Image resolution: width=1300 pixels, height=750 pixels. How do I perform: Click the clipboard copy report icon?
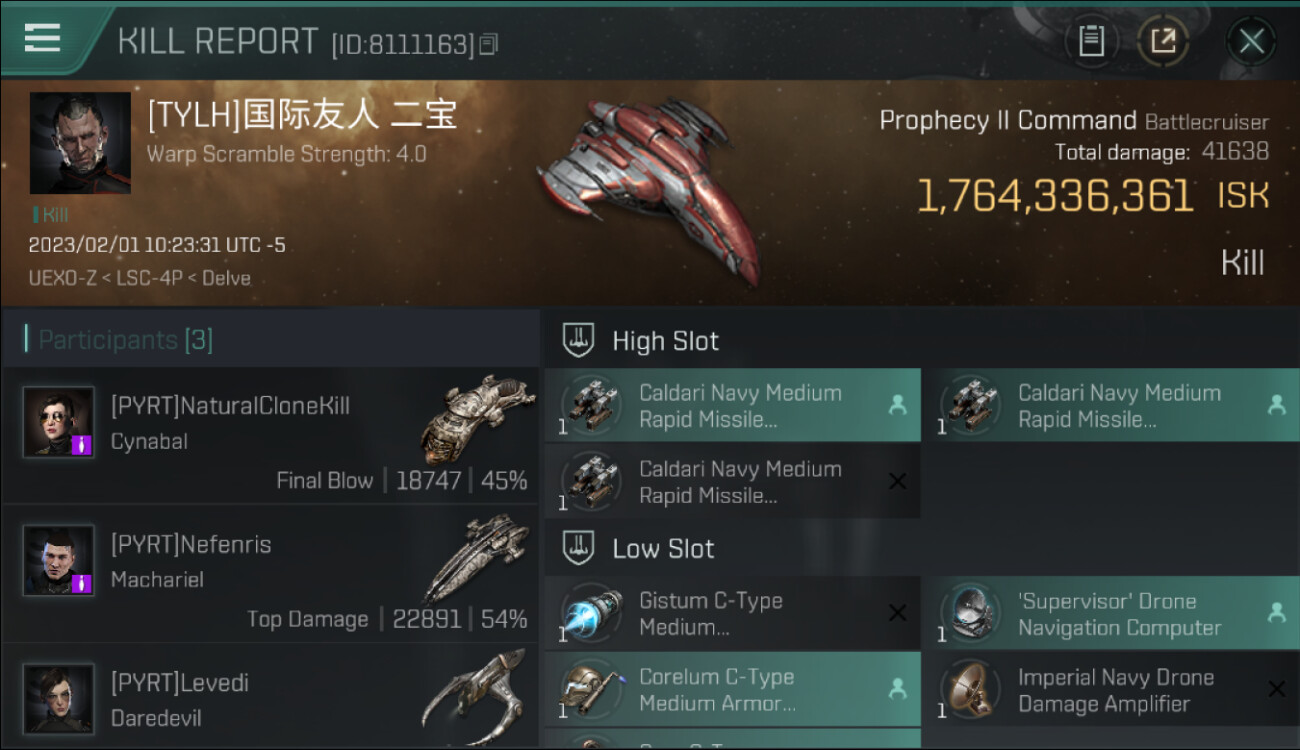click(x=1091, y=41)
